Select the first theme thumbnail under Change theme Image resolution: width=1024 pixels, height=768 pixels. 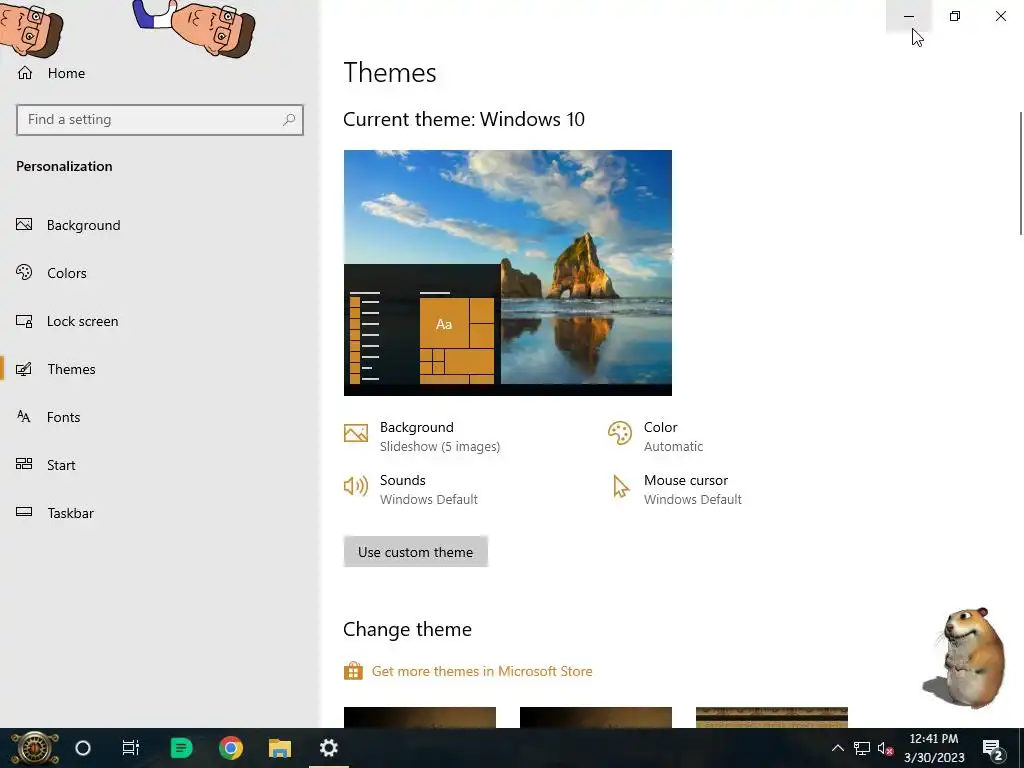point(420,717)
